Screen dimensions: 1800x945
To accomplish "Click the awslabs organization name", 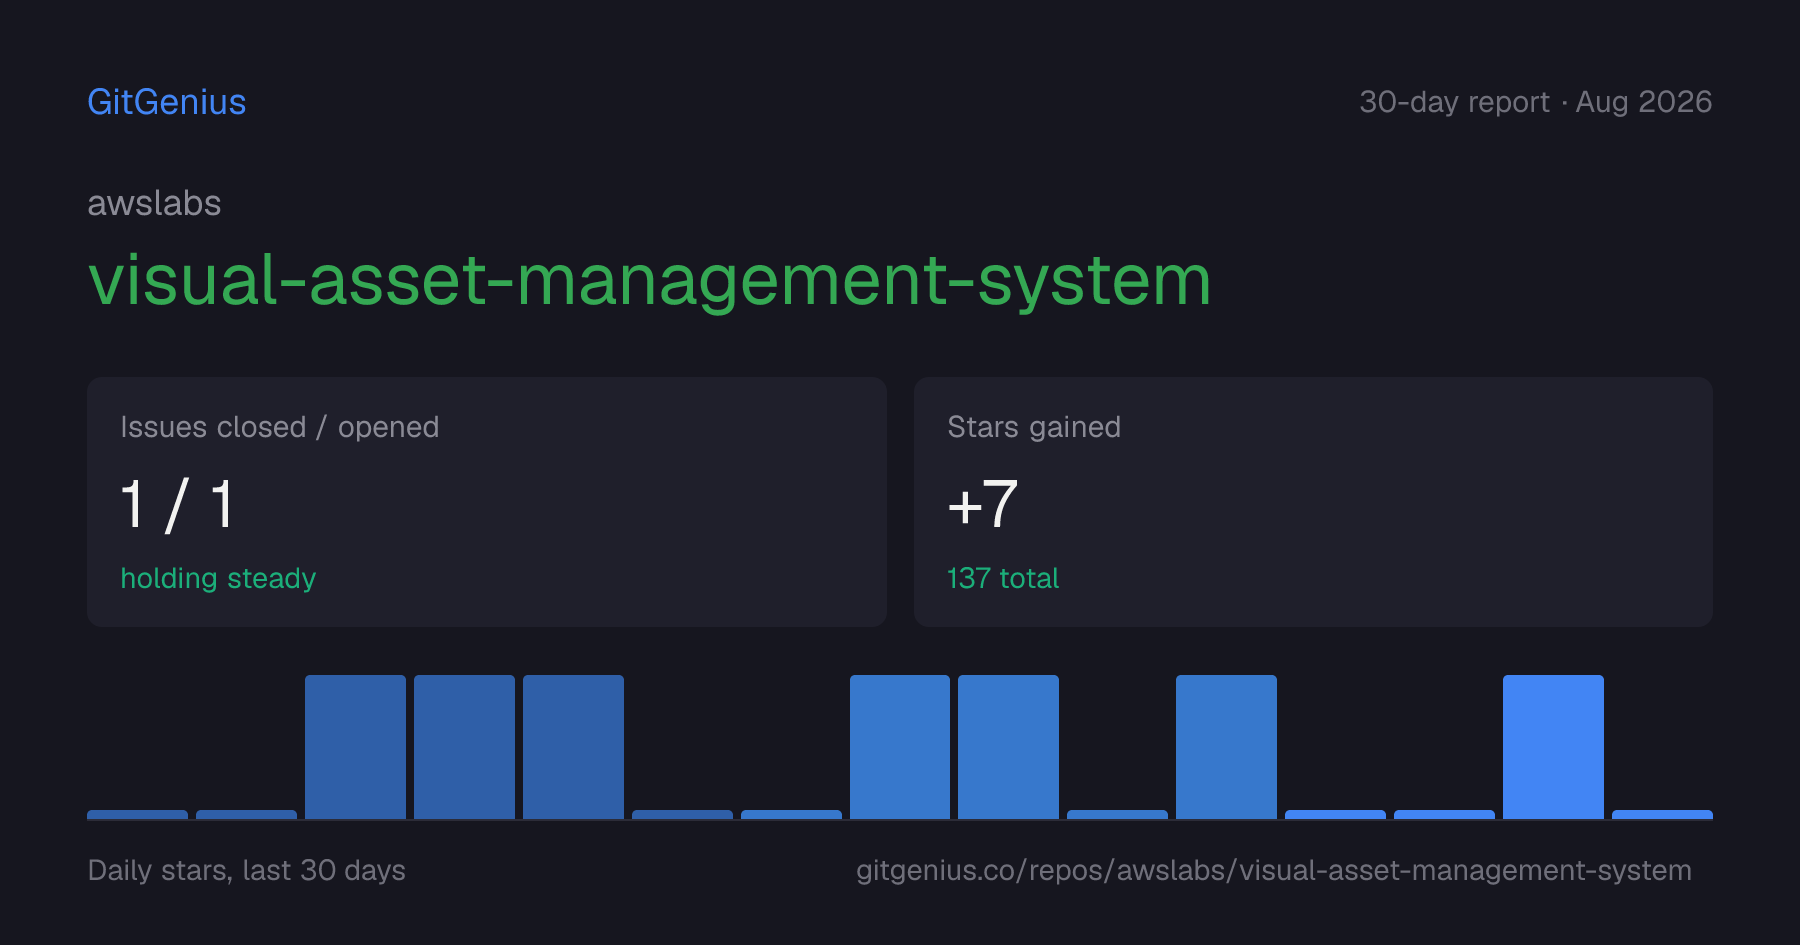I will click(x=154, y=203).
